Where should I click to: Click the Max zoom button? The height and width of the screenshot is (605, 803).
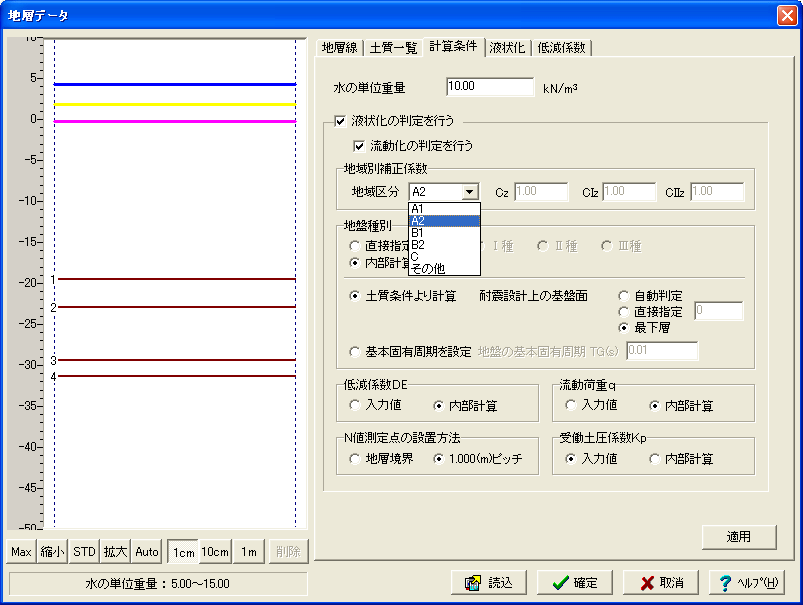tap(22, 552)
